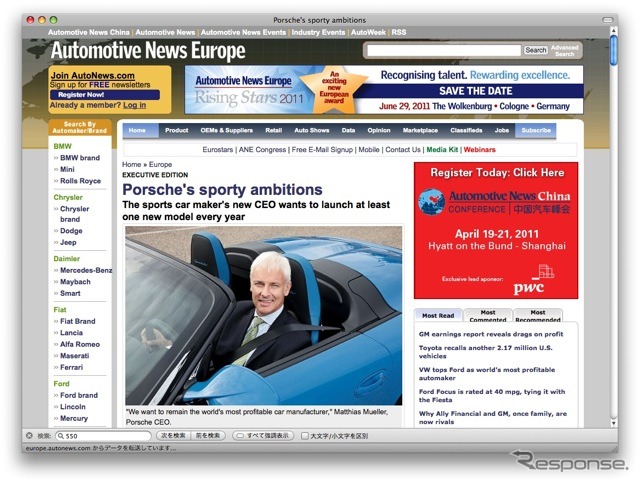Click the Register Today: Click Here ad

496,230
